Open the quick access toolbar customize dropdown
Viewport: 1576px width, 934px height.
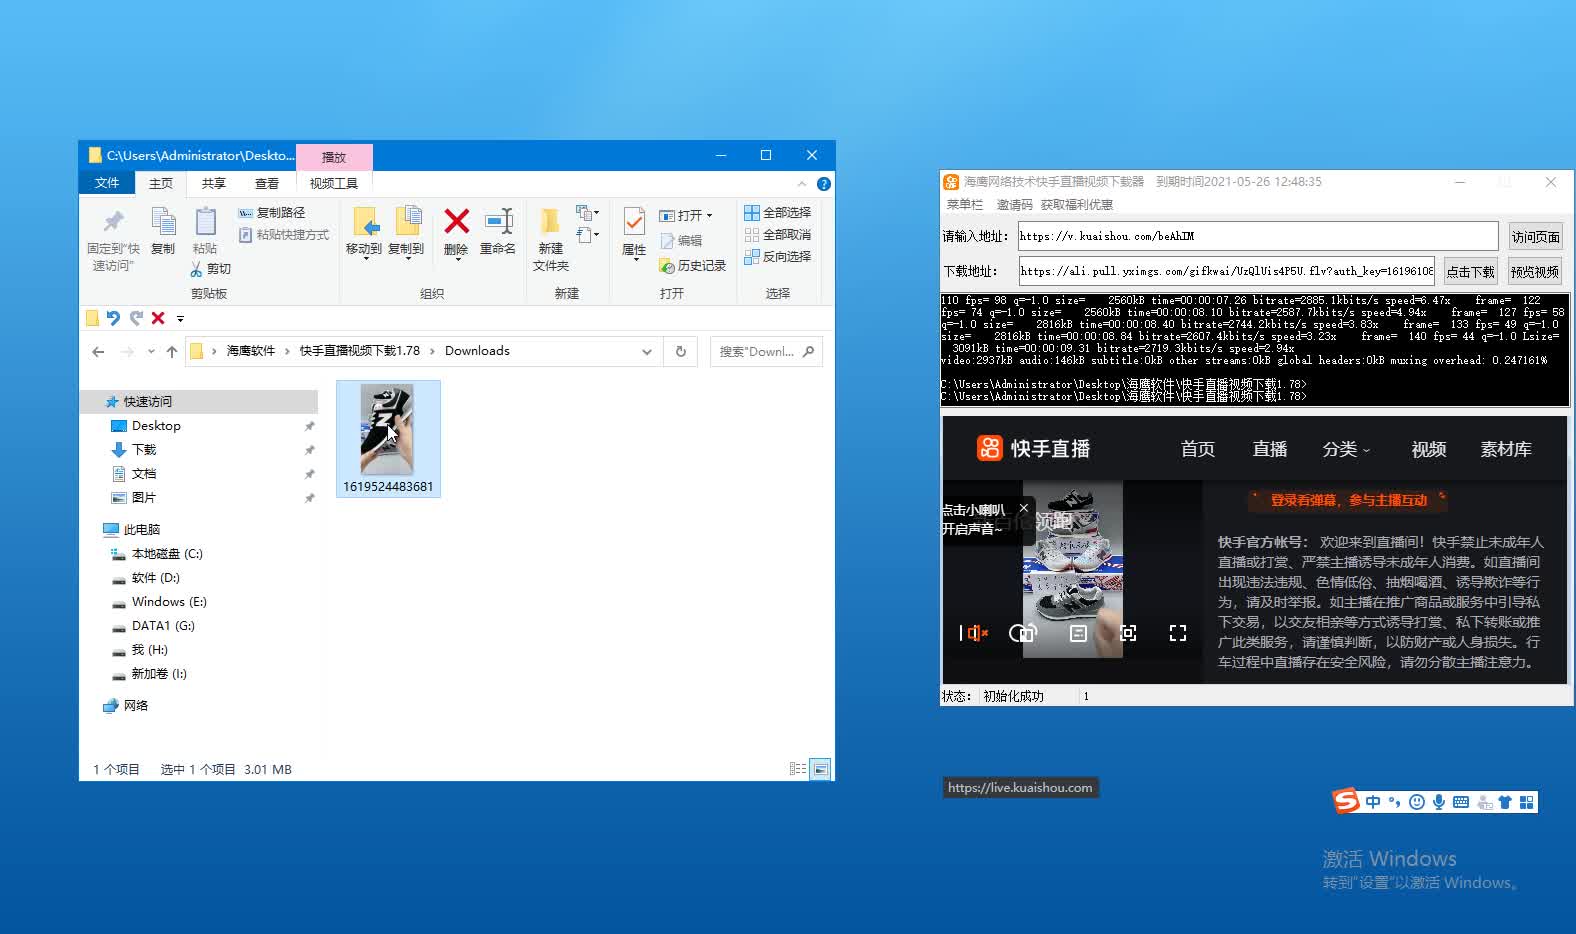[181, 319]
